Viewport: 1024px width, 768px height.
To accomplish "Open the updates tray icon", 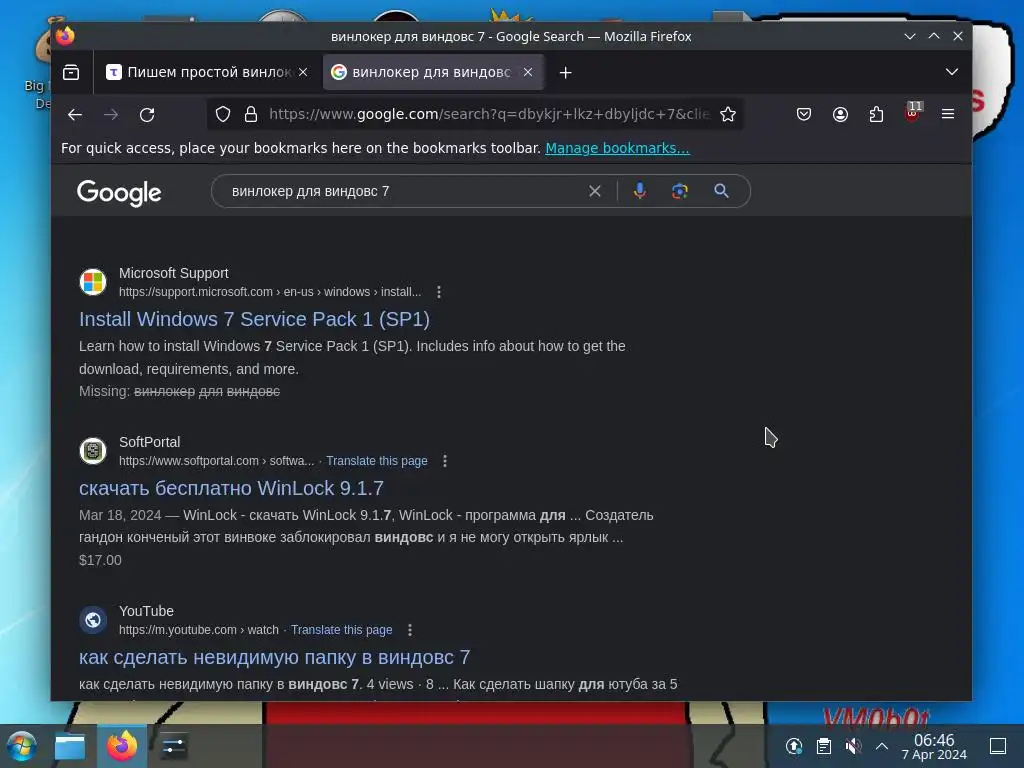I will coord(793,746).
